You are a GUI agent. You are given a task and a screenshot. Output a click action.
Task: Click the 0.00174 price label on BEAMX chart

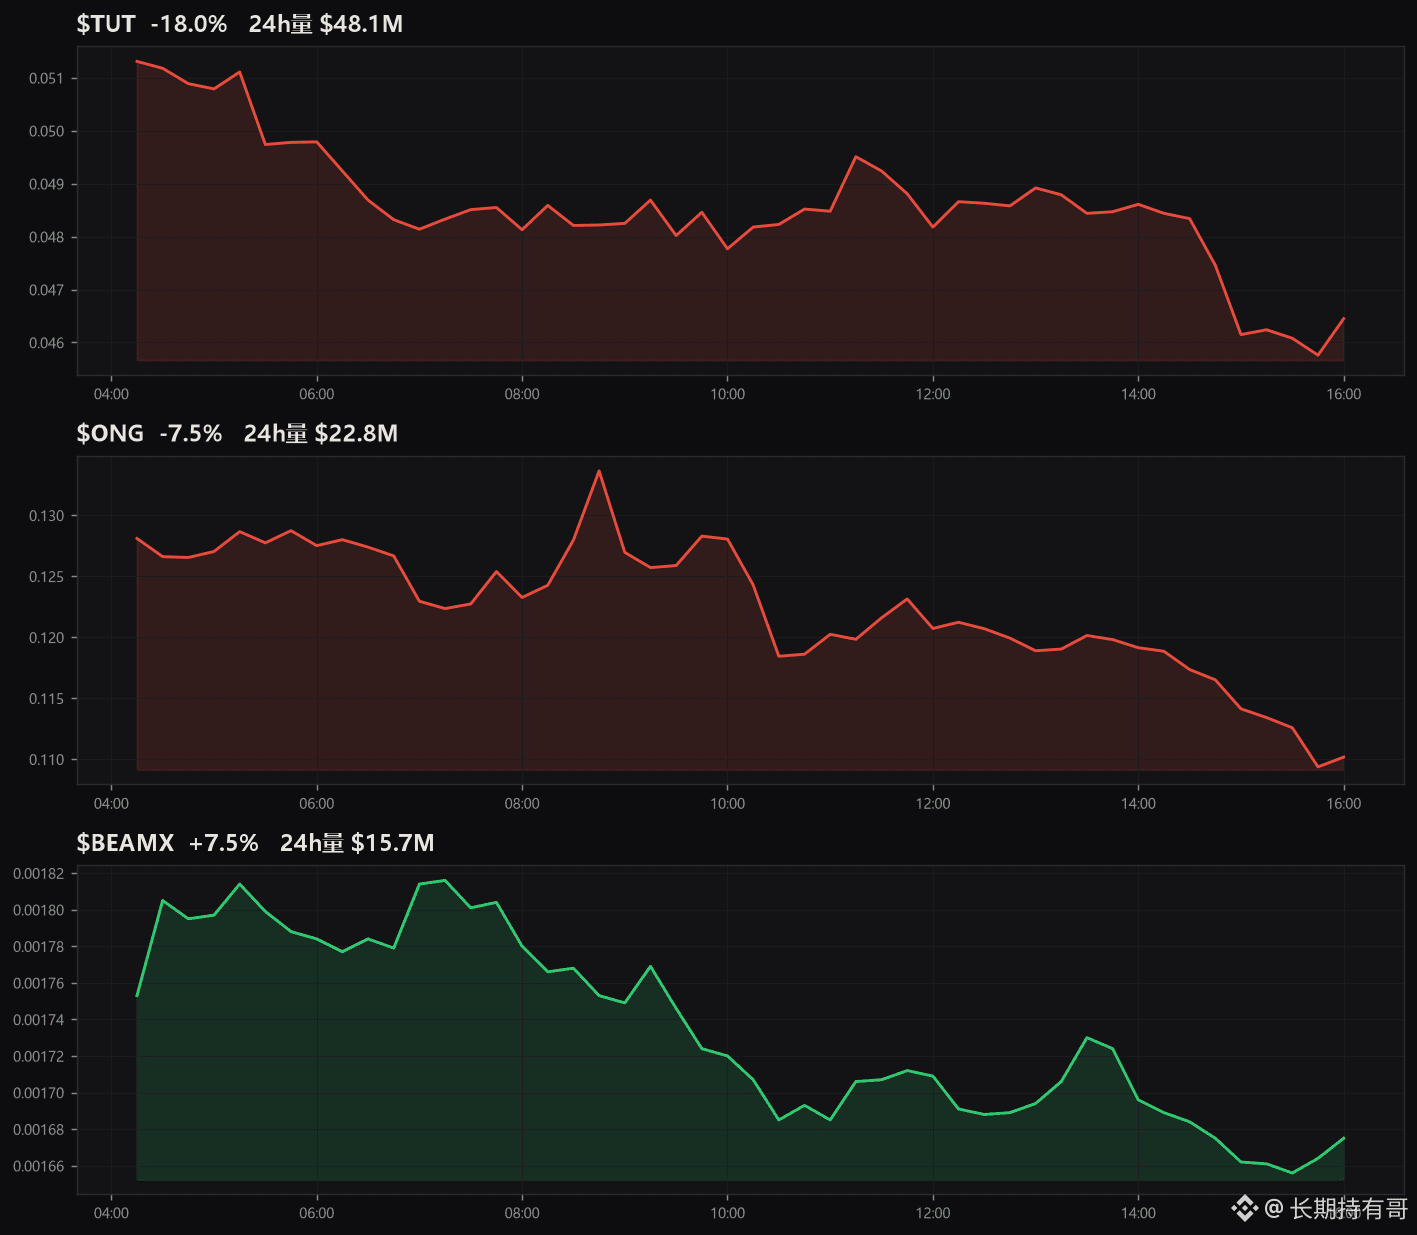(x=38, y=1020)
